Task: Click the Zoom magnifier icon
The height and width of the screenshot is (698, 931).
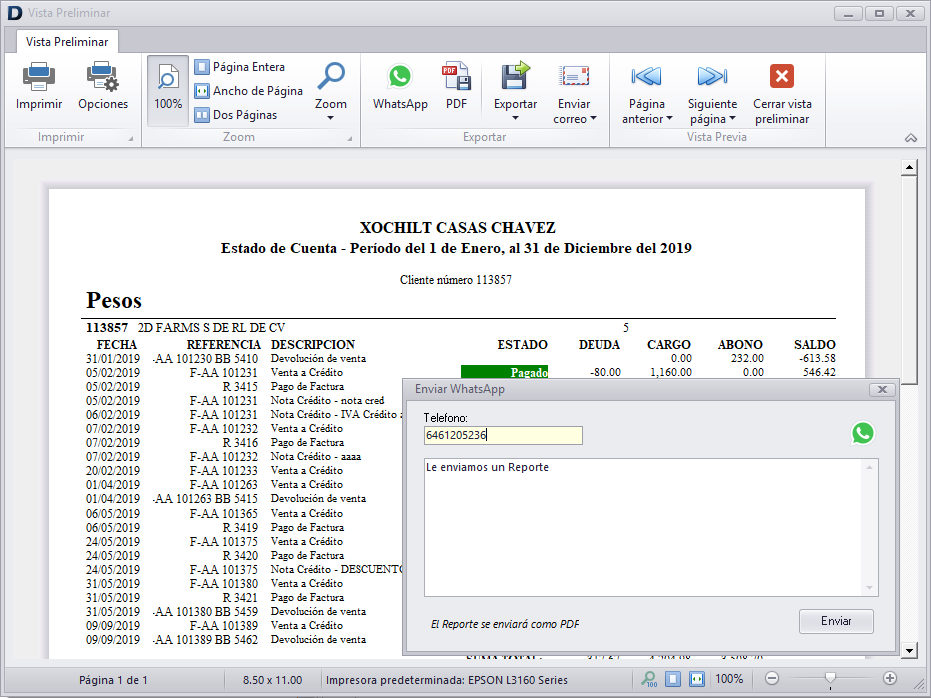Action: click(x=331, y=76)
